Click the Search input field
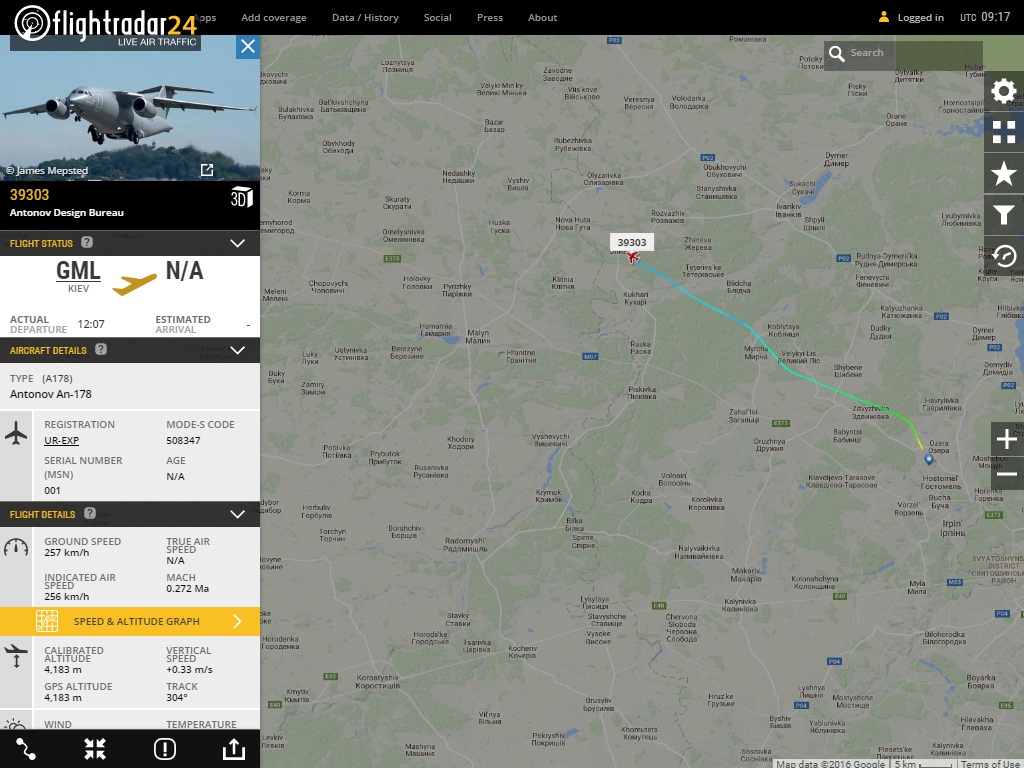This screenshot has width=1024, height=768. 903,53
